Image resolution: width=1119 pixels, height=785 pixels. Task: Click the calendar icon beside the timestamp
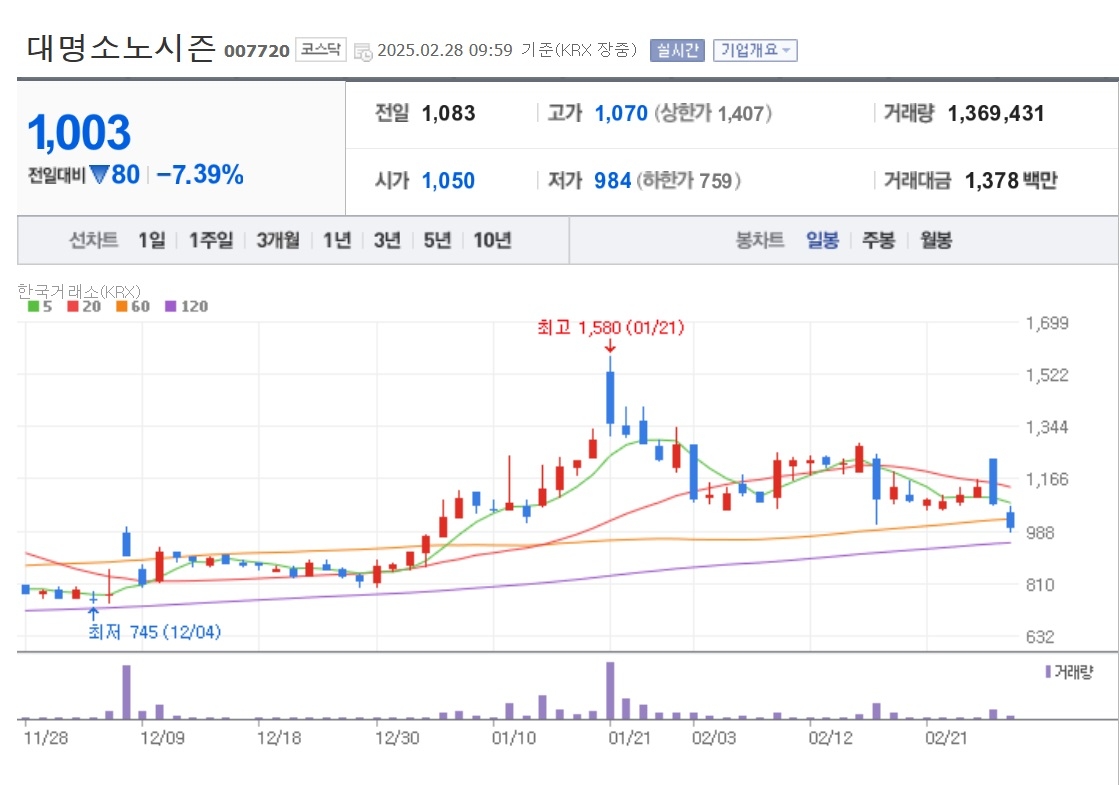tap(363, 51)
